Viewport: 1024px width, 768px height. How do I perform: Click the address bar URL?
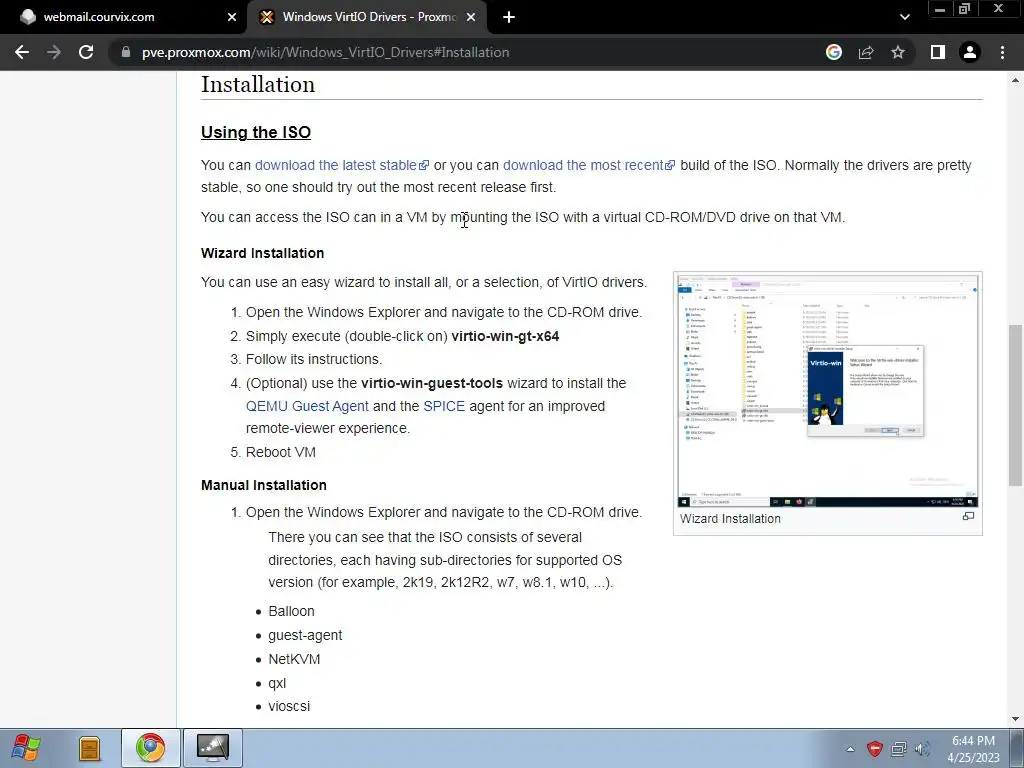coord(325,52)
